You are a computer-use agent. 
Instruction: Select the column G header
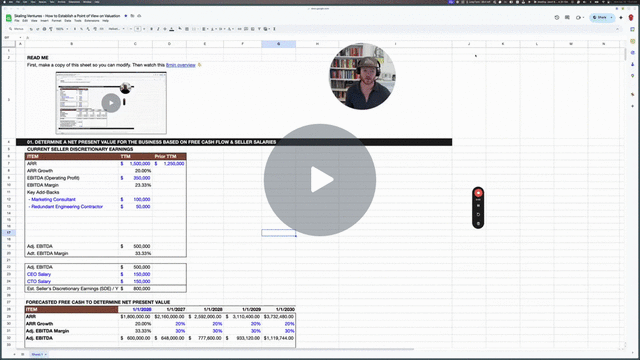[x=278, y=44]
